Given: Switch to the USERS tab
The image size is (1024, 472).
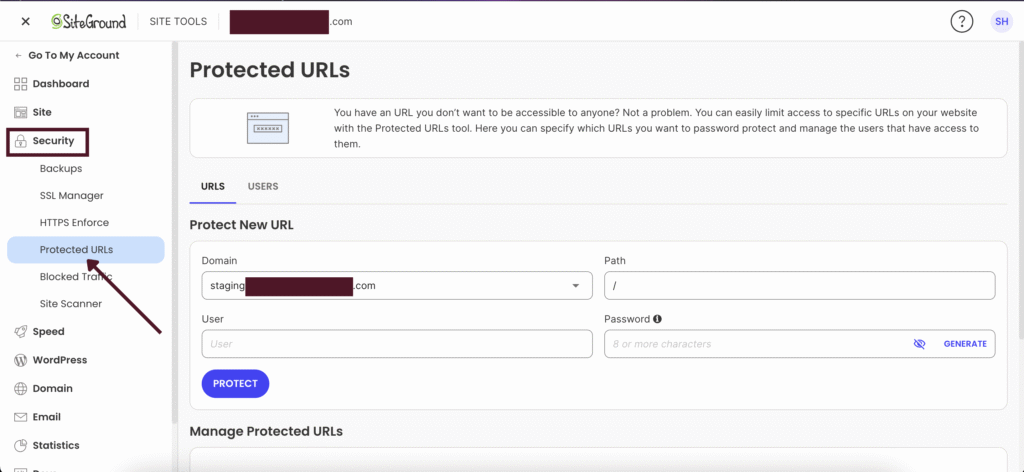Looking at the screenshot, I should 263,187.
